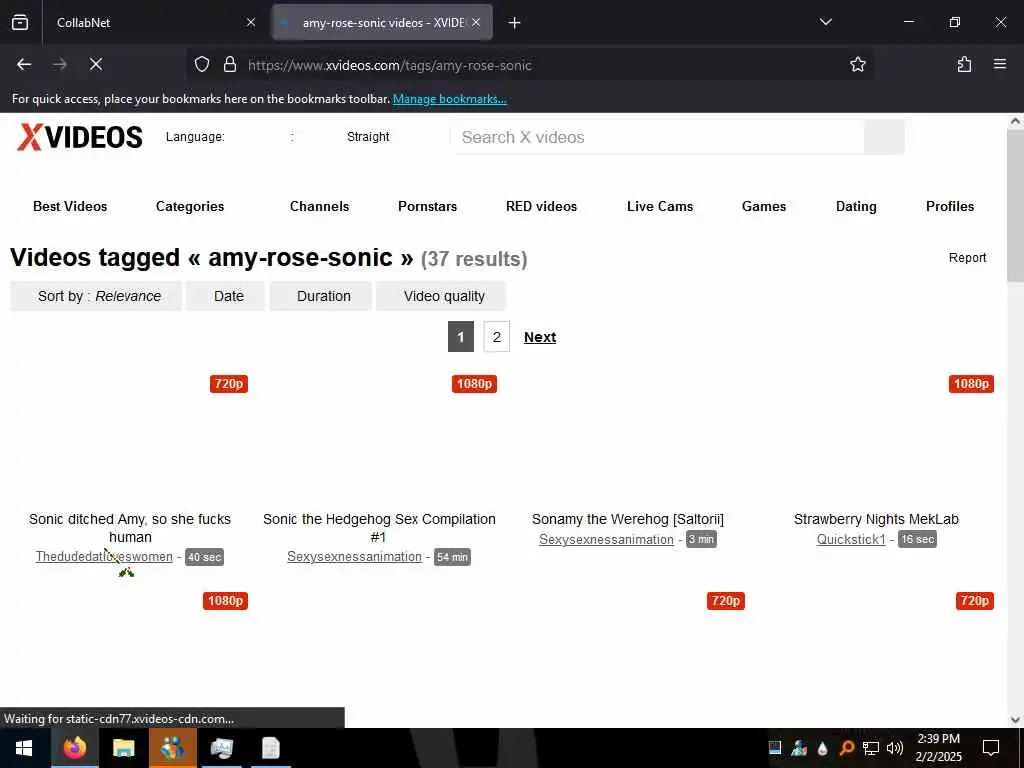Viewport: 1024px width, 768px height.
Task: Open the taskbar clock and date
Action: 938,748
